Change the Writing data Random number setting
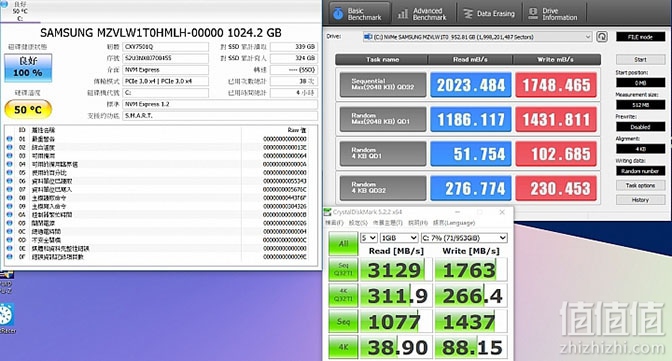 [640, 171]
